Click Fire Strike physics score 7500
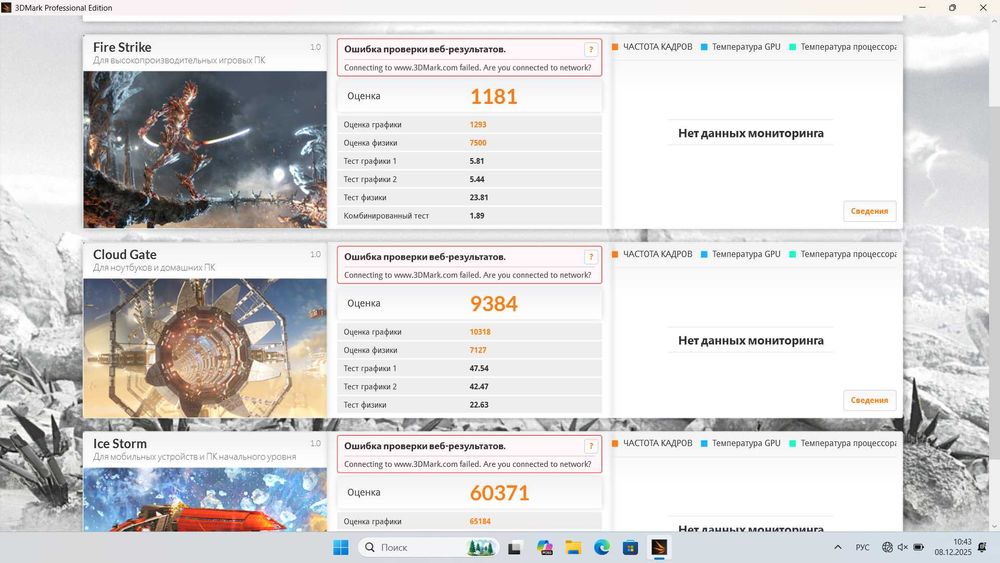This screenshot has height=563, width=1000. point(478,143)
